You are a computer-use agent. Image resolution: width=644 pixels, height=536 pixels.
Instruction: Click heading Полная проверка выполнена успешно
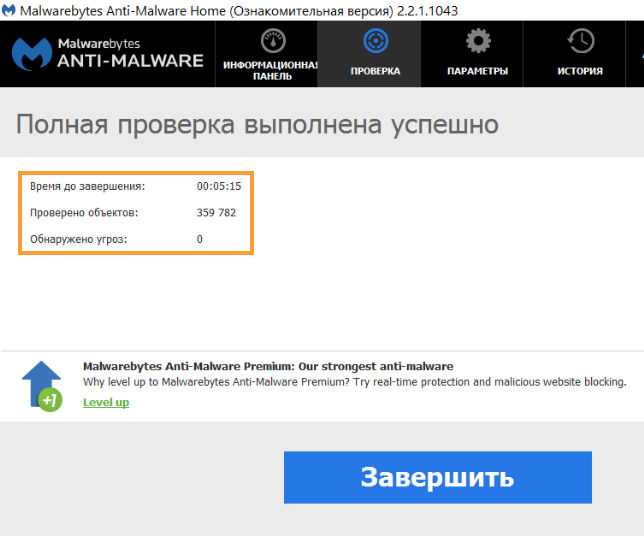[258, 124]
